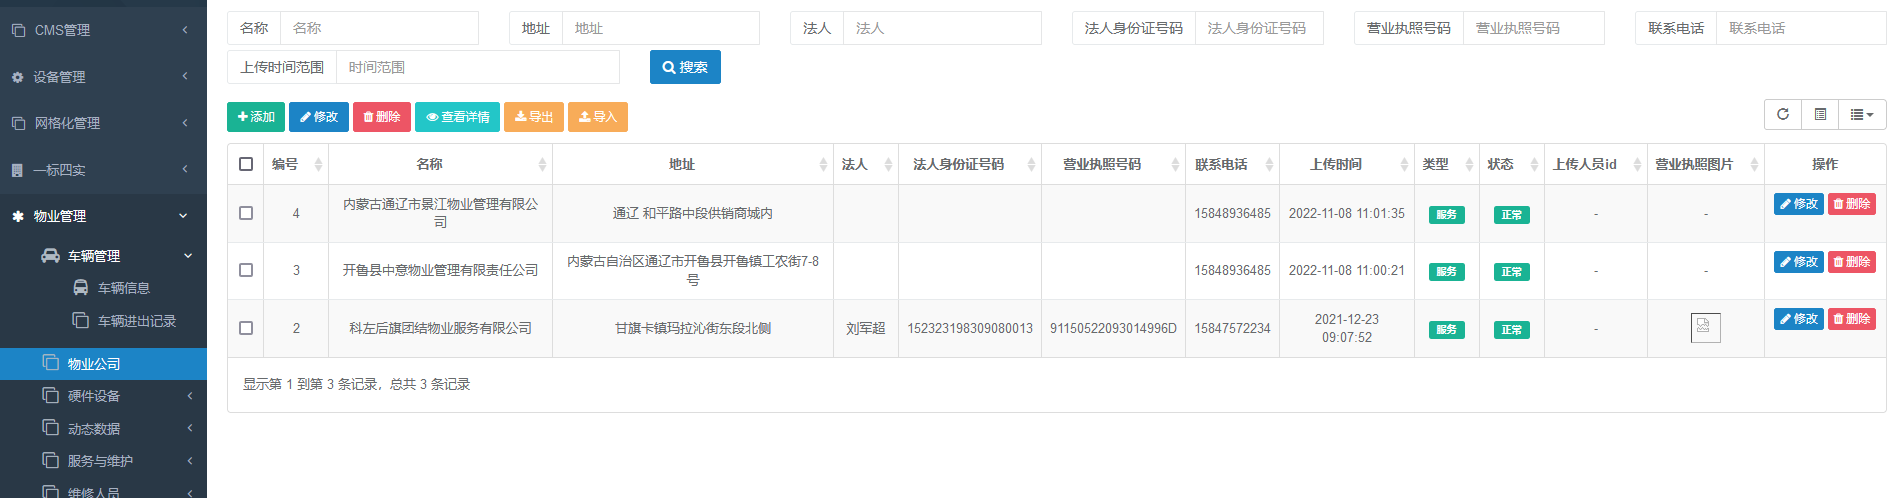The image size is (1895, 498).
Task: Open business license image thumbnail in row 2
Action: 1705,328
